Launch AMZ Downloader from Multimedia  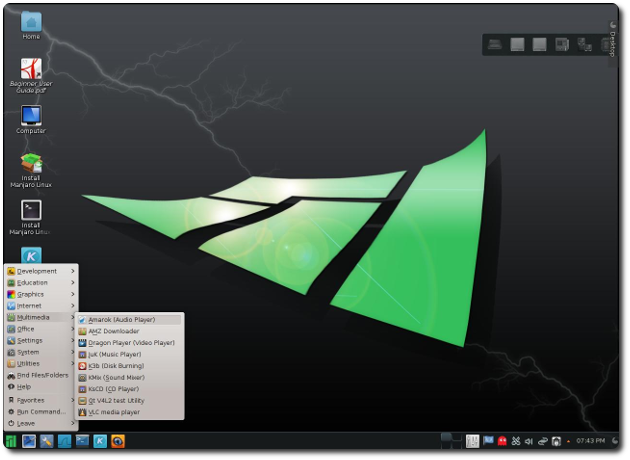[129, 331]
